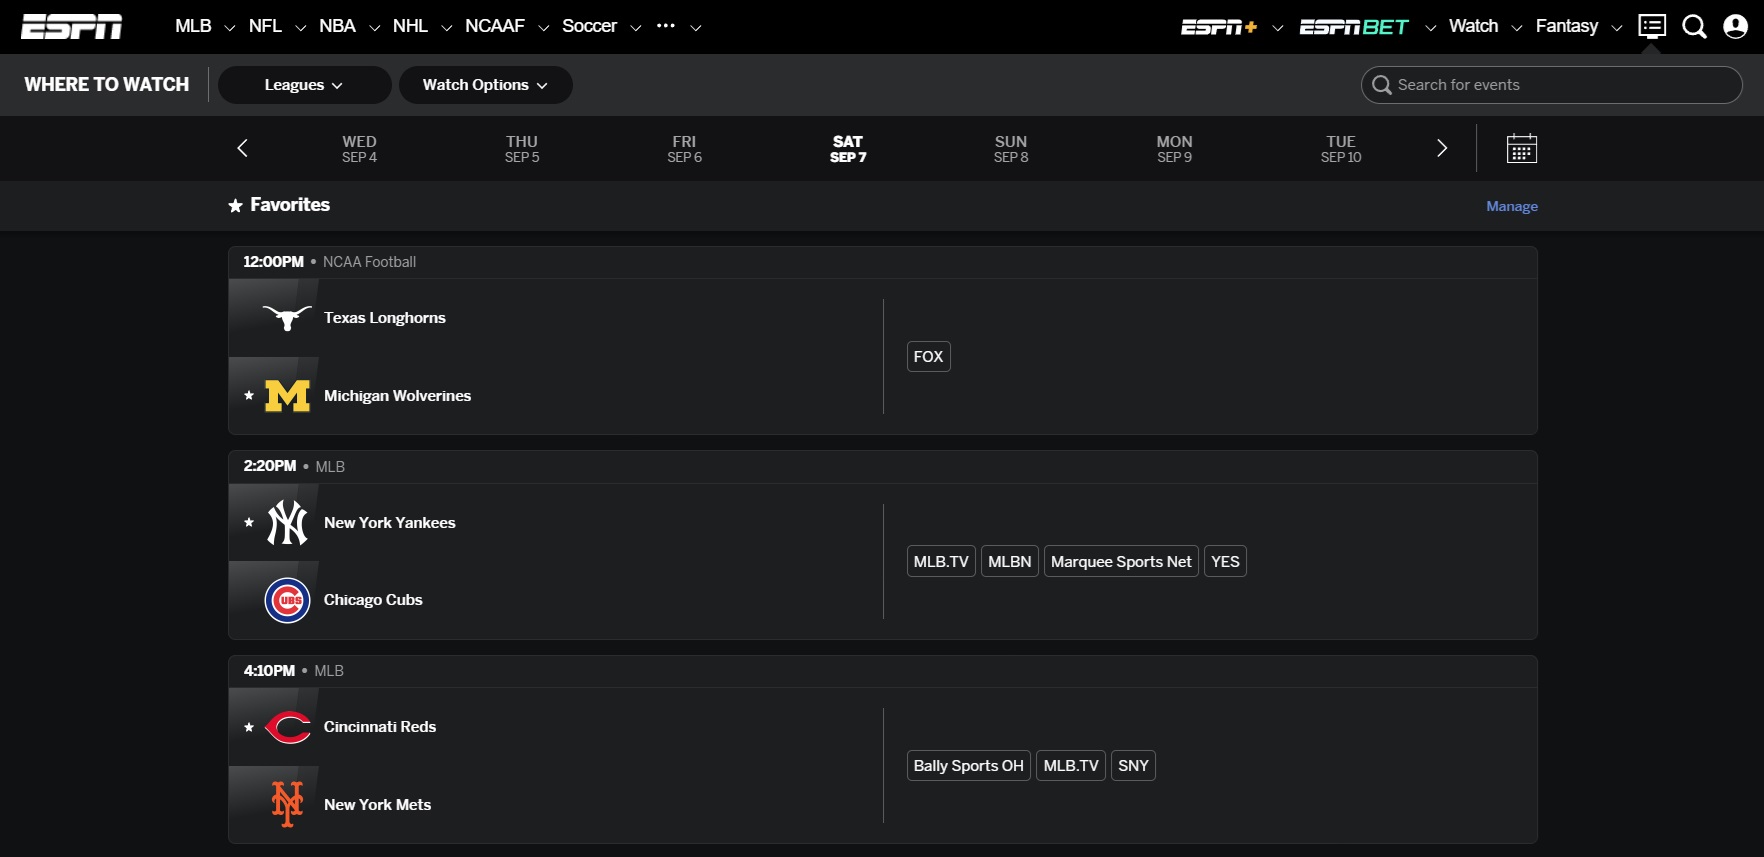Expand the Soccer menu chevron

636,28
